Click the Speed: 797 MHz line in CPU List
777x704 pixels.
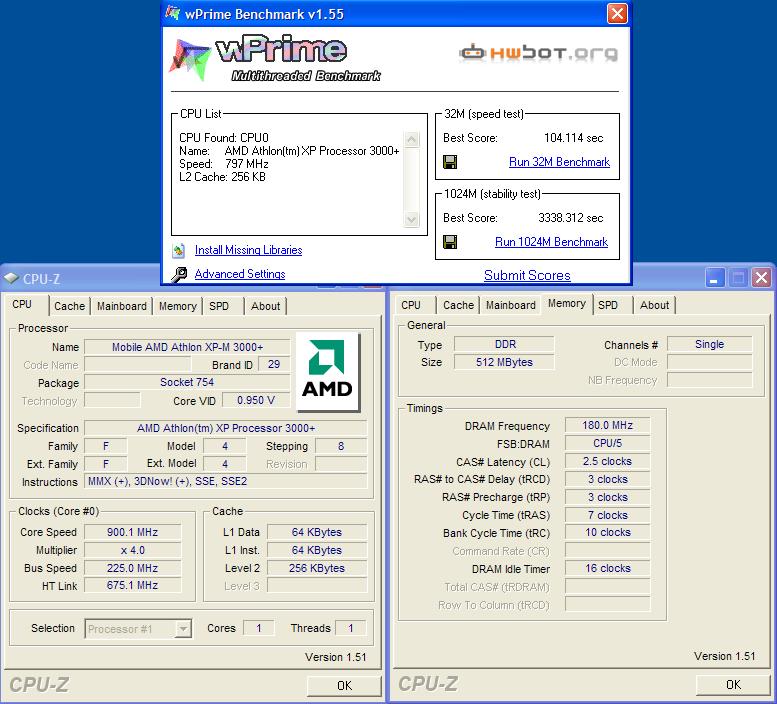223,164
